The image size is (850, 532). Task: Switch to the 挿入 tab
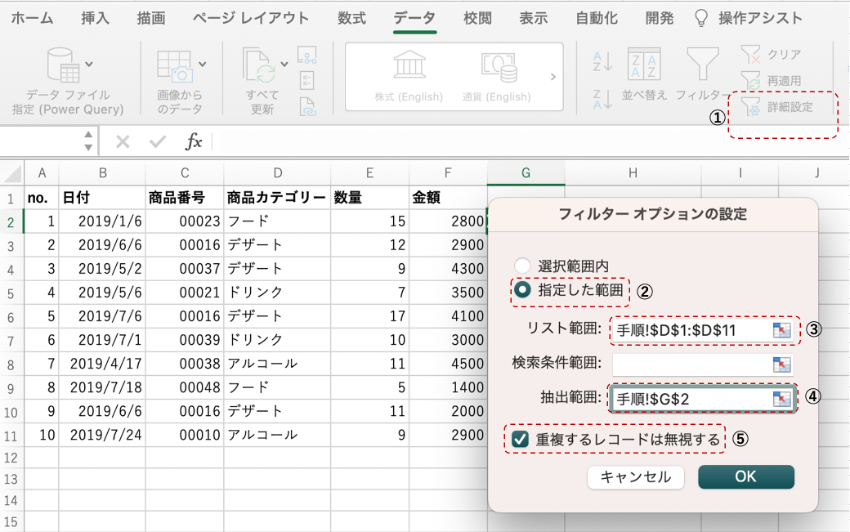click(95, 18)
